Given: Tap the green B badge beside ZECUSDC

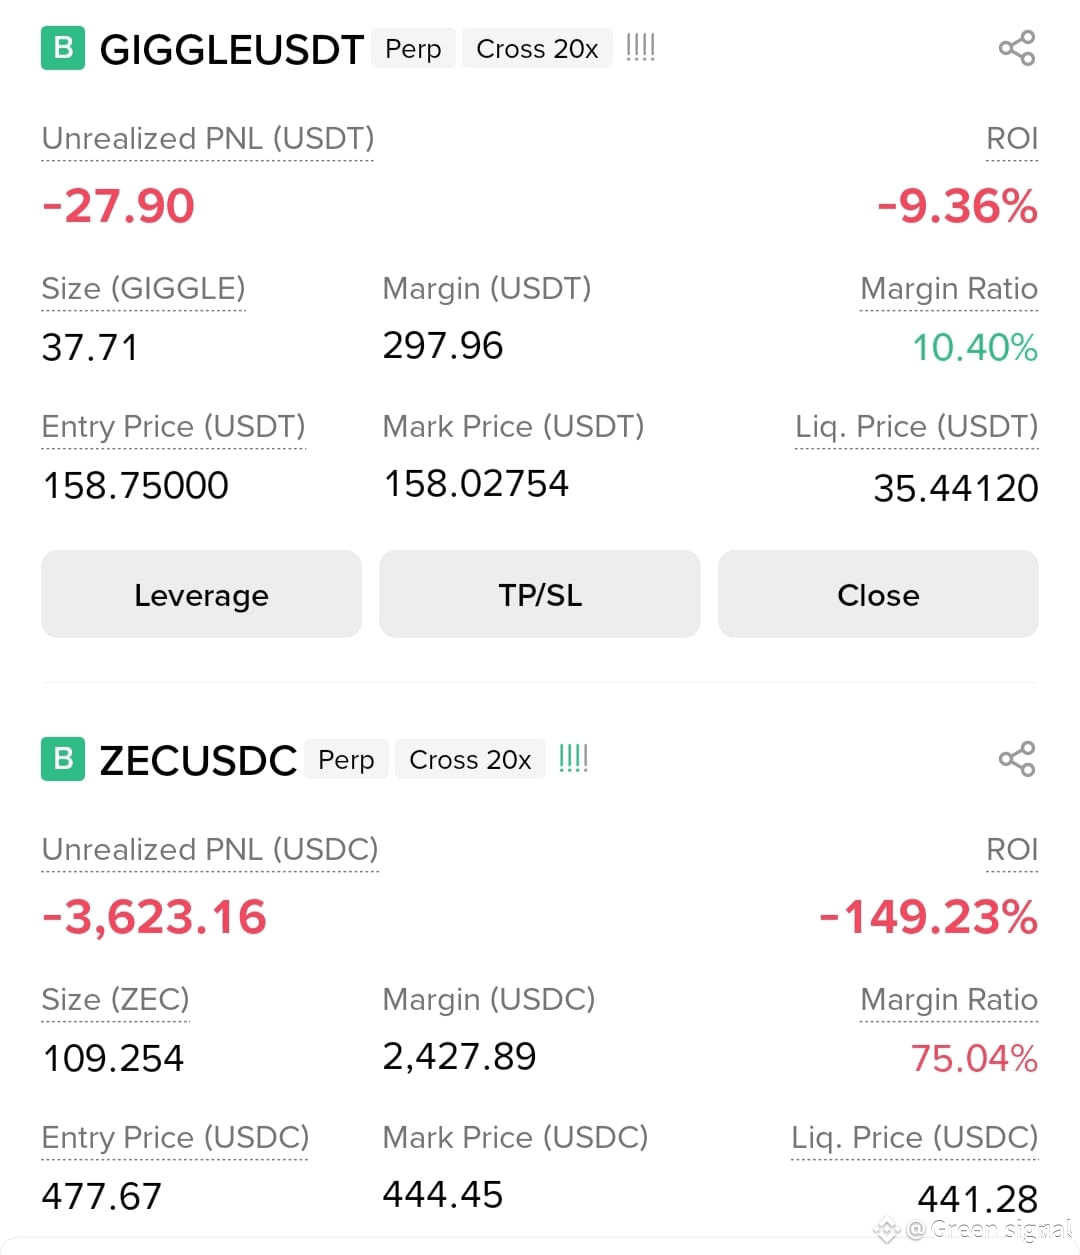Looking at the screenshot, I should 63,759.
